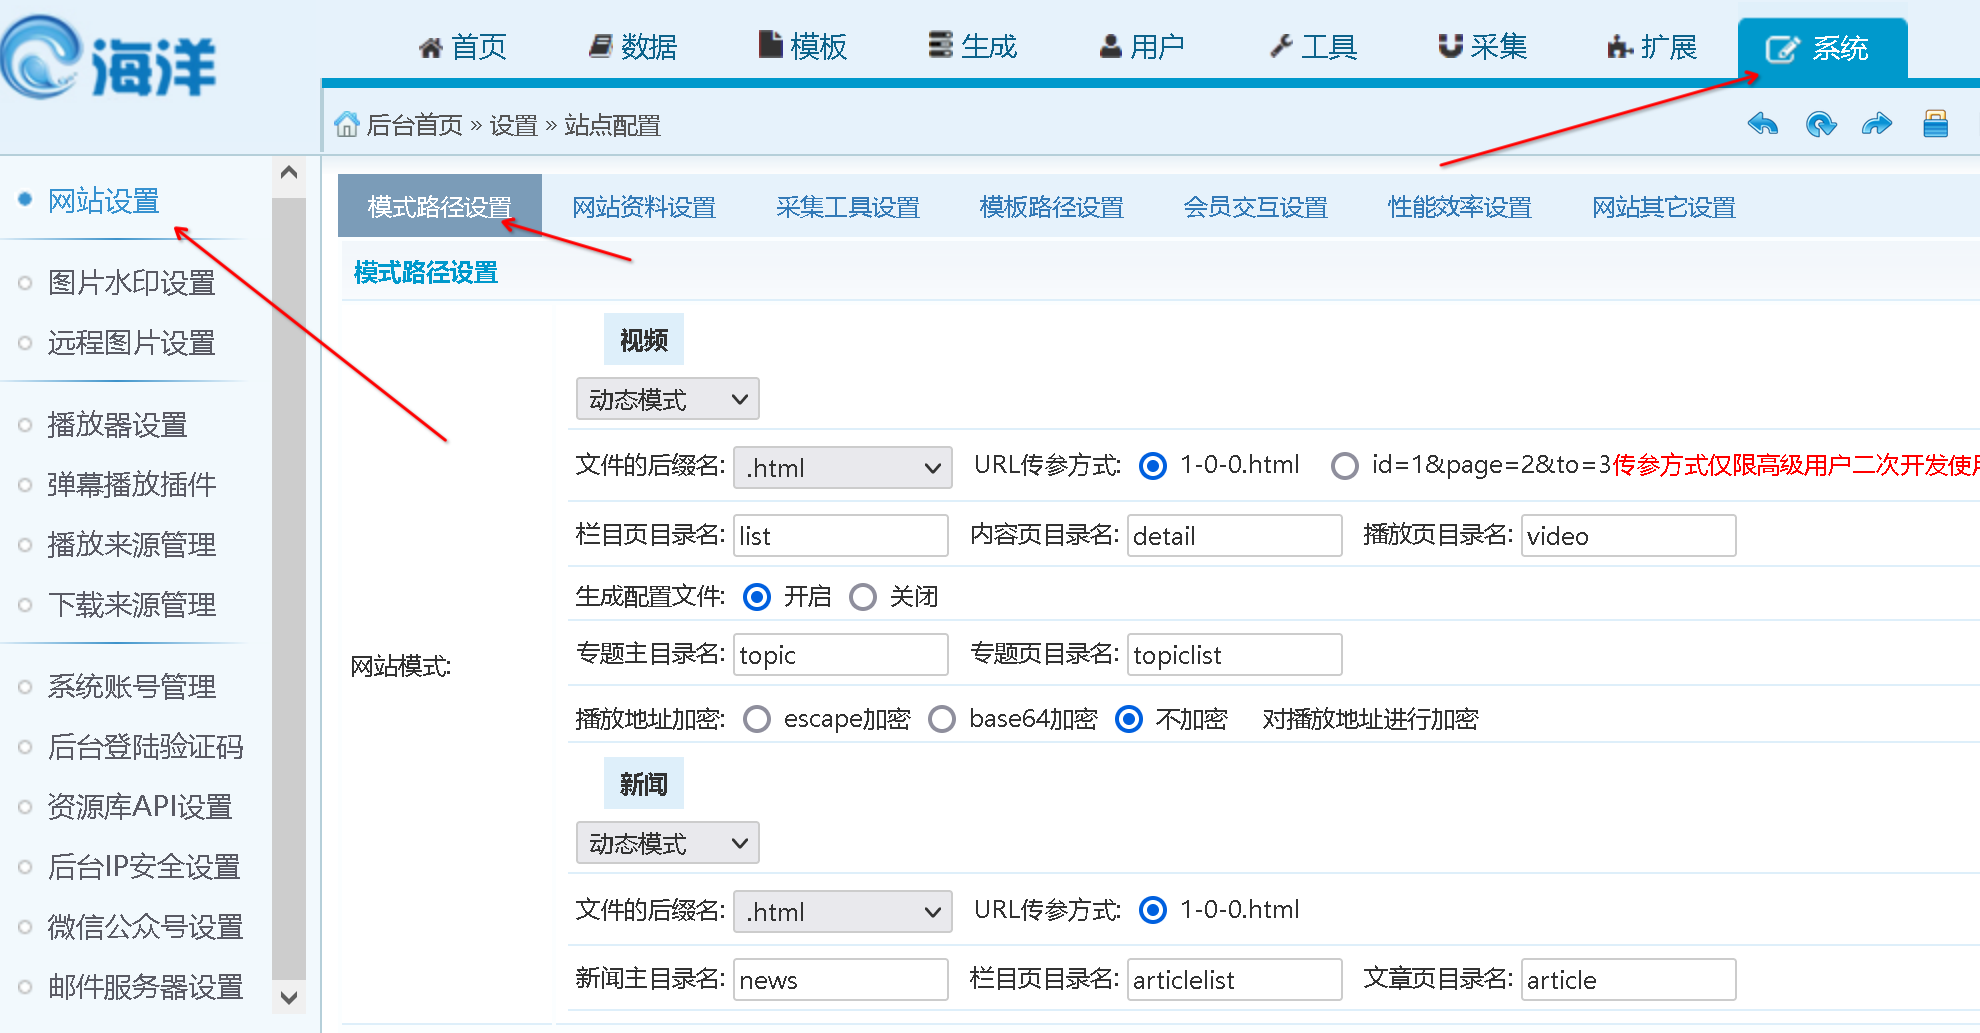Select base64加密 radio button
Viewport: 1980px width, 1033px height.
(x=942, y=719)
